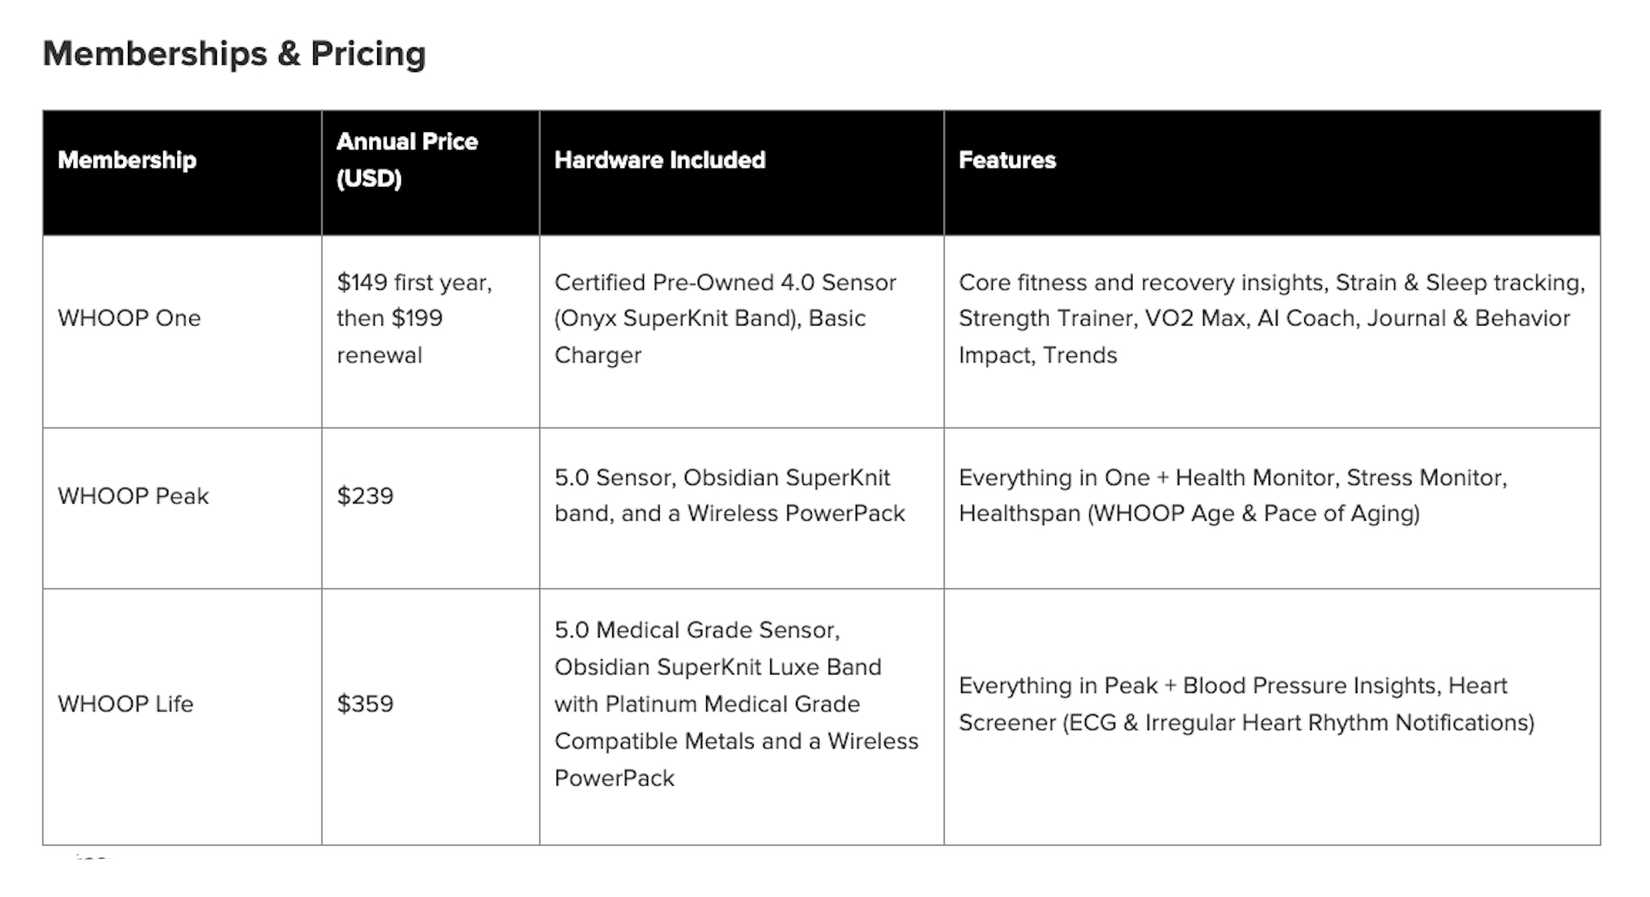Click the words 'then $199' in WHOOP One price
Image resolution: width=1650 pixels, height=897 pixels.
click(x=389, y=318)
